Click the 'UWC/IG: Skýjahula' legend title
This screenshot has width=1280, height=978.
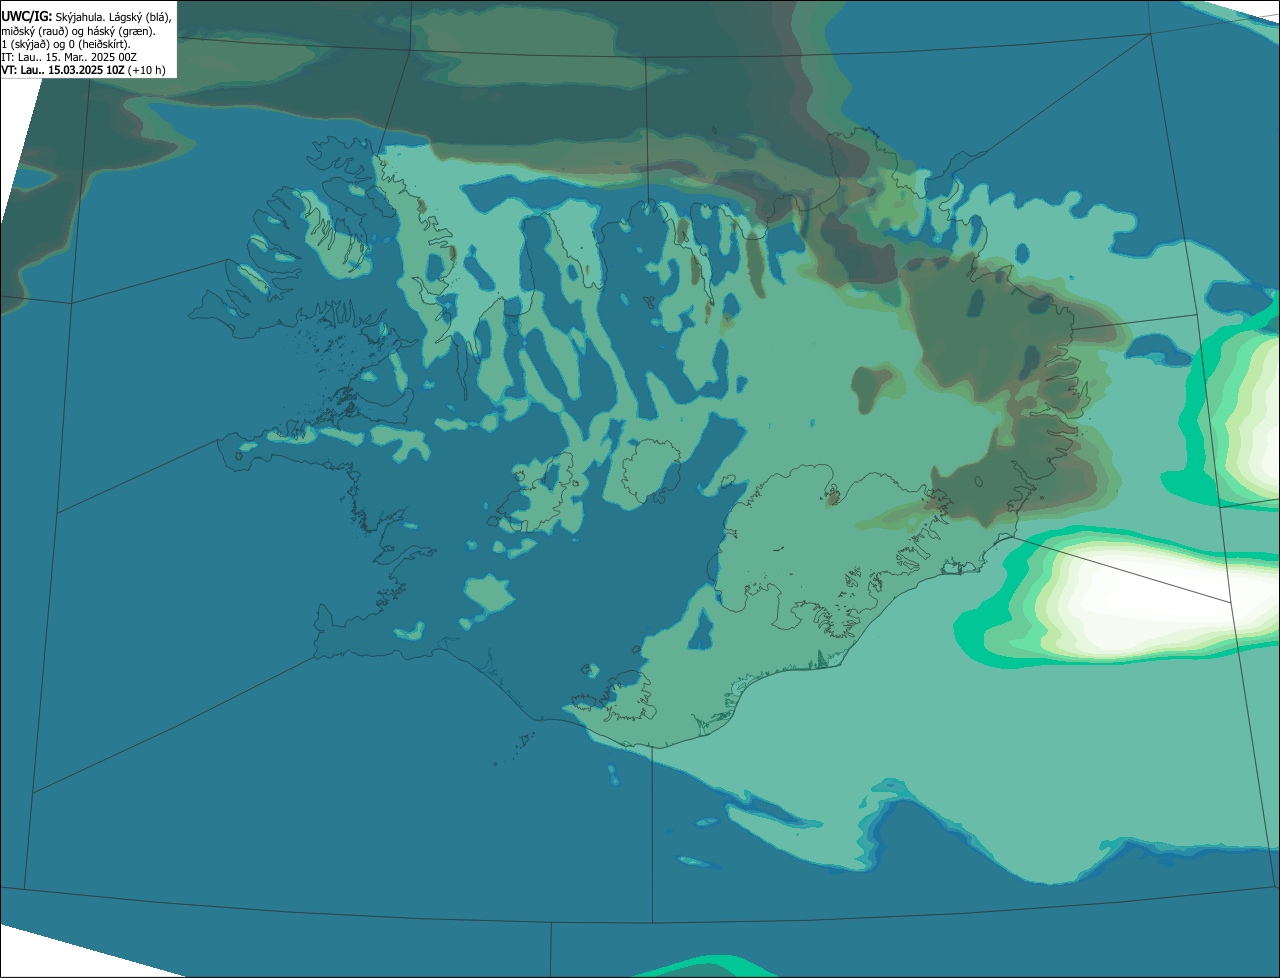(54, 17)
